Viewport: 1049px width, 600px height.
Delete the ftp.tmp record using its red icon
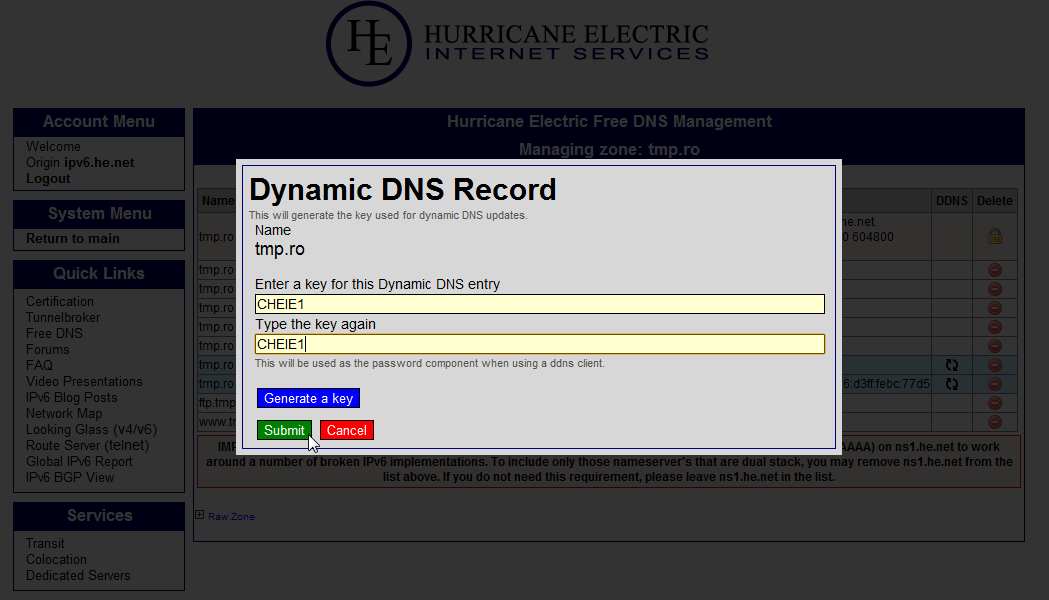[x=994, y=403]
